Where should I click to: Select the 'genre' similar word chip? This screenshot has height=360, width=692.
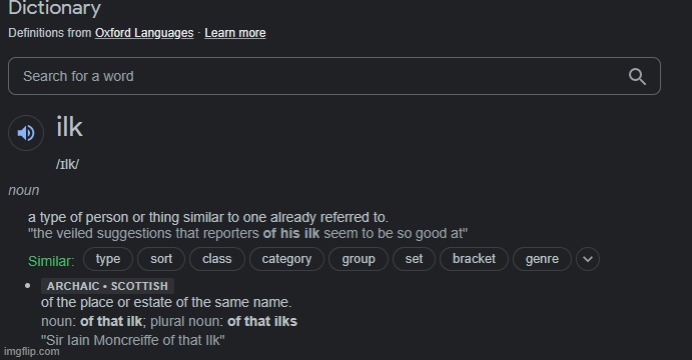point(542,259)
